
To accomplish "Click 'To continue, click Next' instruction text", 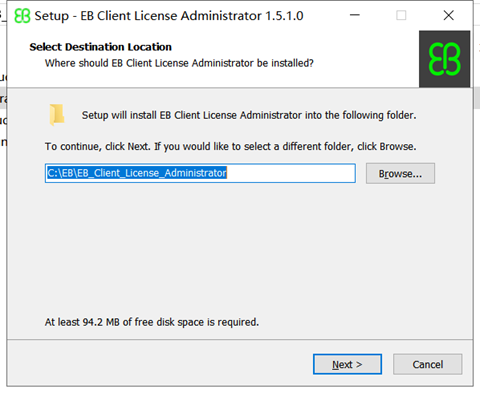I will (231, 147).
